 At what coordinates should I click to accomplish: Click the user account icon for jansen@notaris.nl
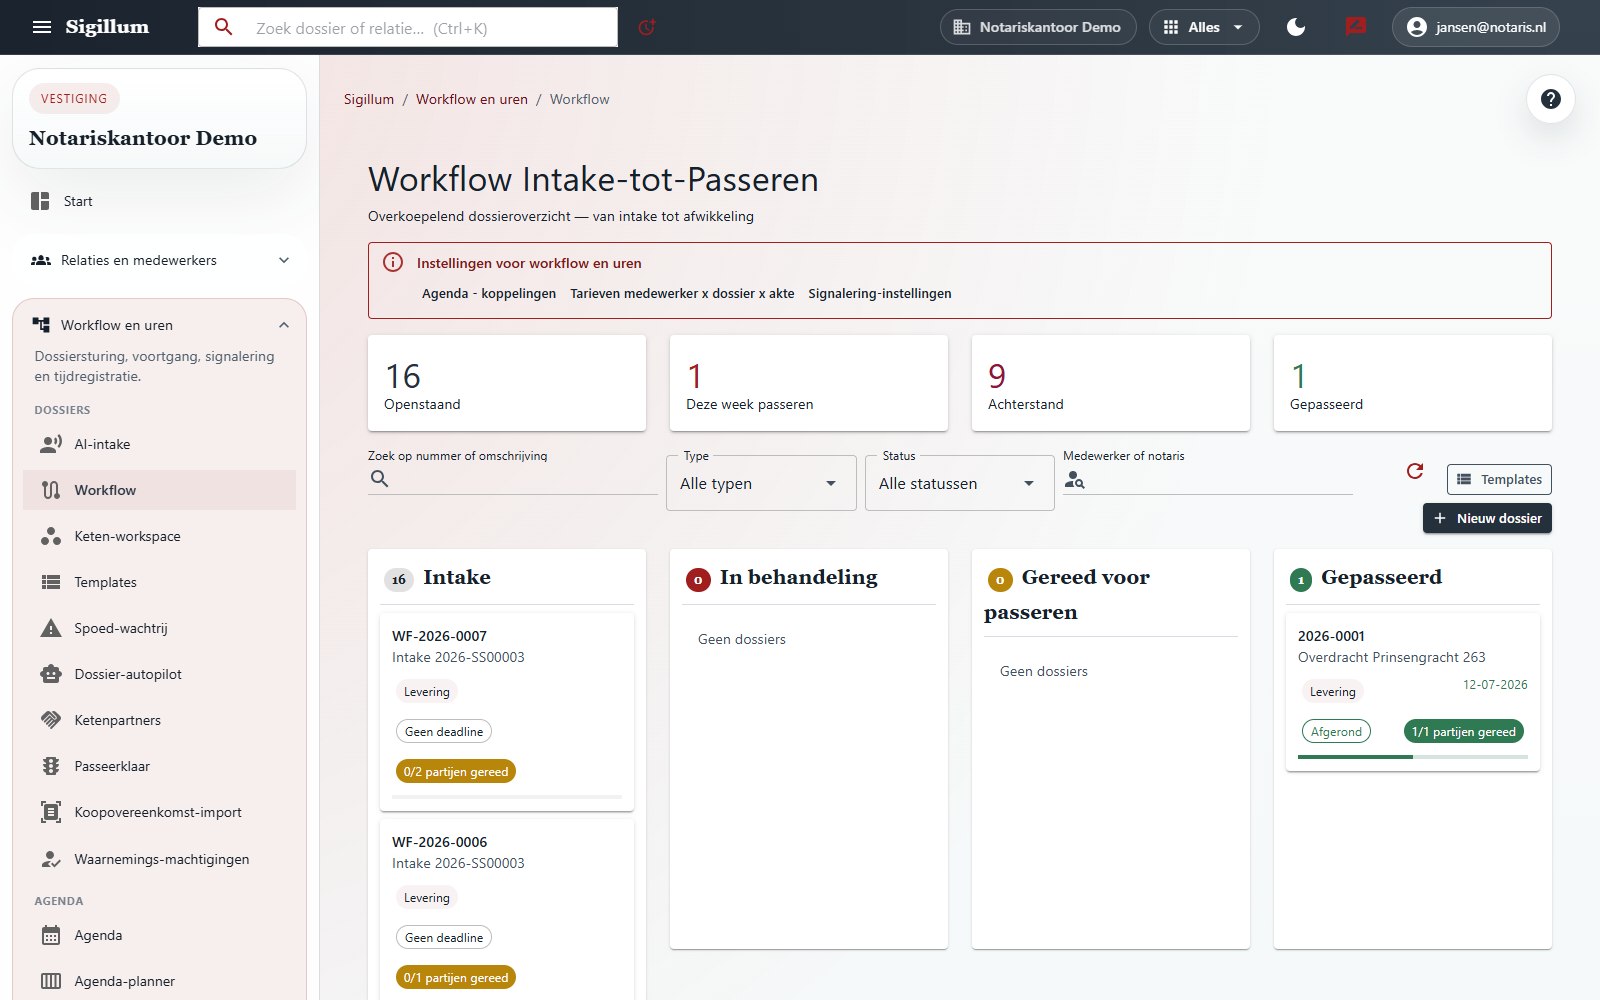(x=1417, y=27)
